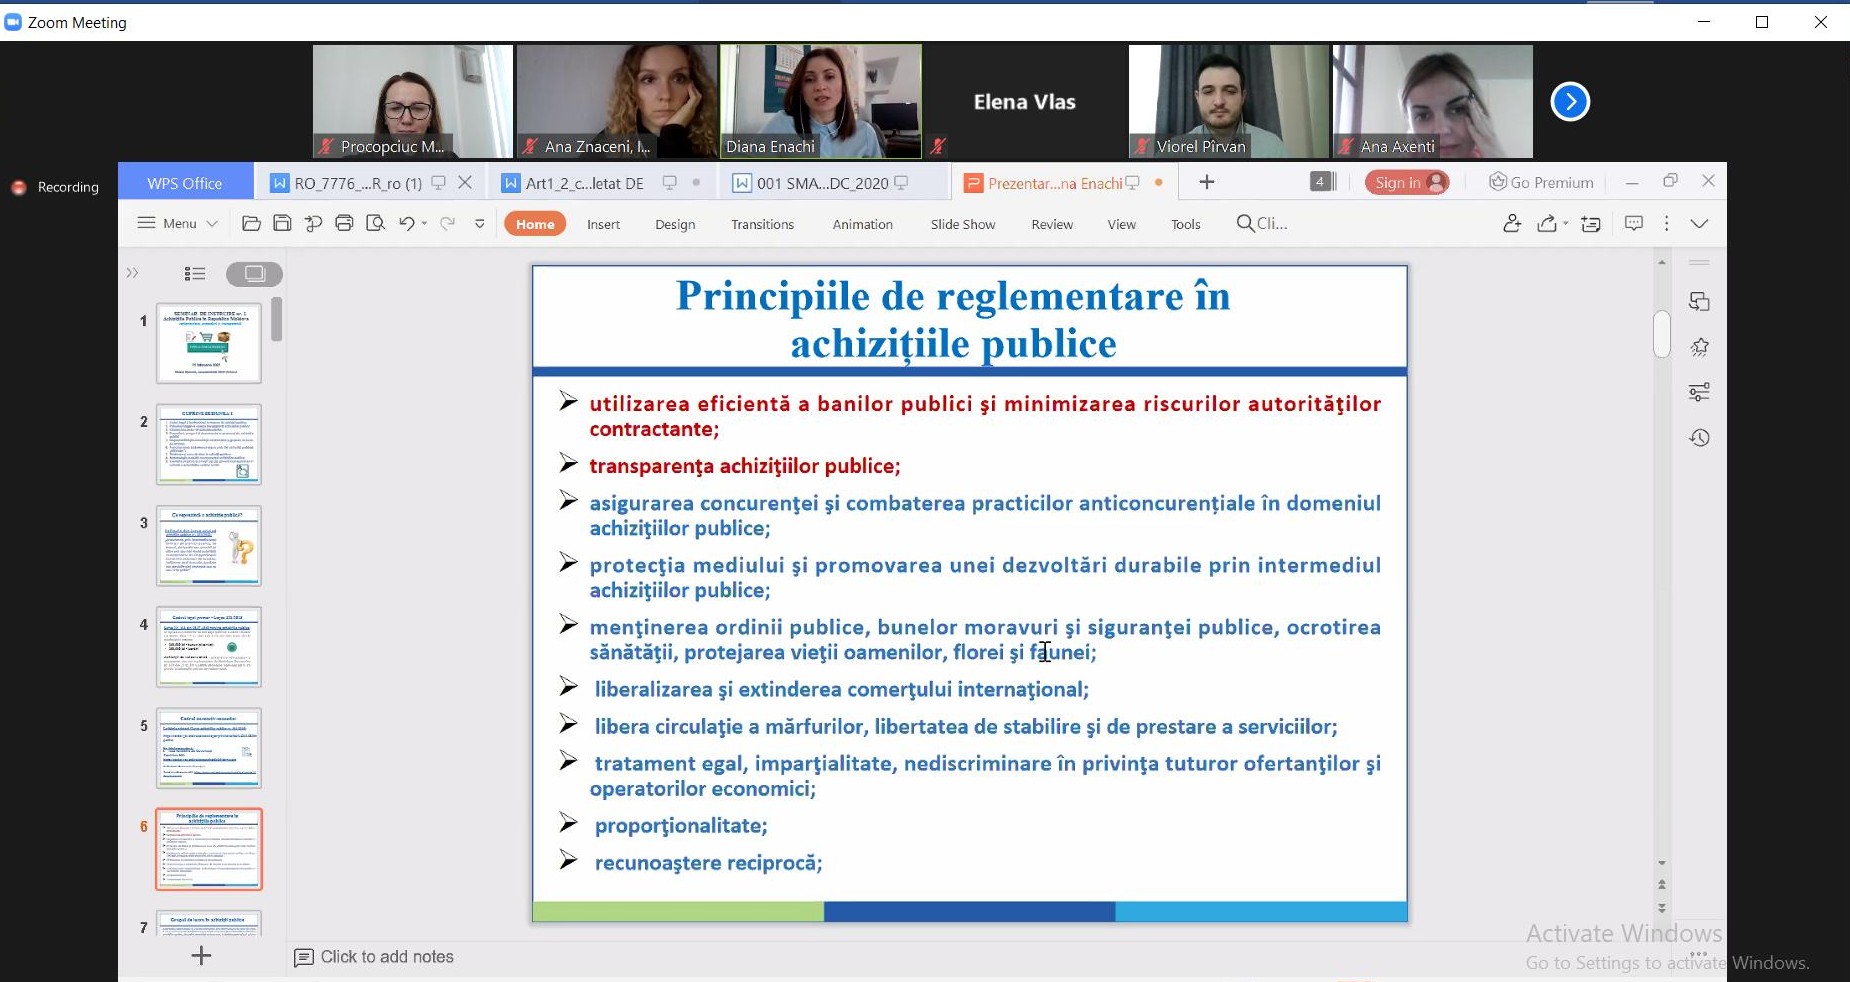Click the slide editor vertical scrollbar thumb
The image size is (1850, 982).
[x=1662, y=333]
